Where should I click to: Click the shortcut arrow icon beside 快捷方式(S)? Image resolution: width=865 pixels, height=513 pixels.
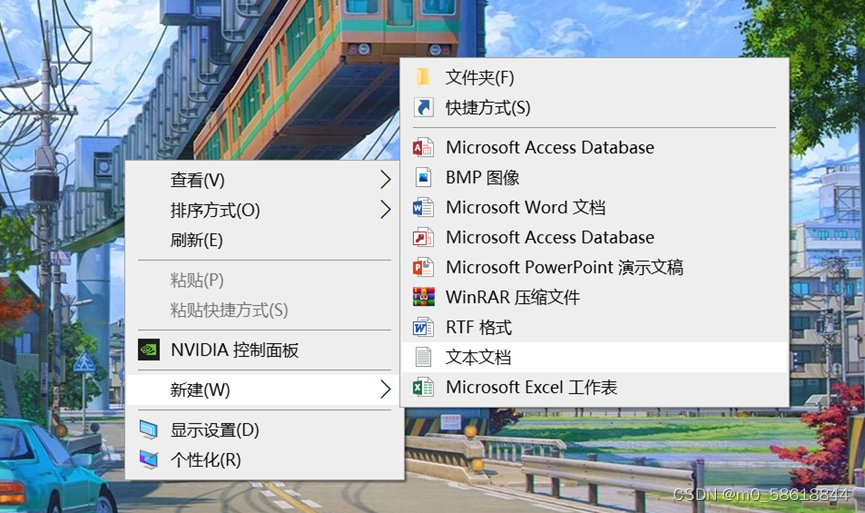(x=423, y=107)
